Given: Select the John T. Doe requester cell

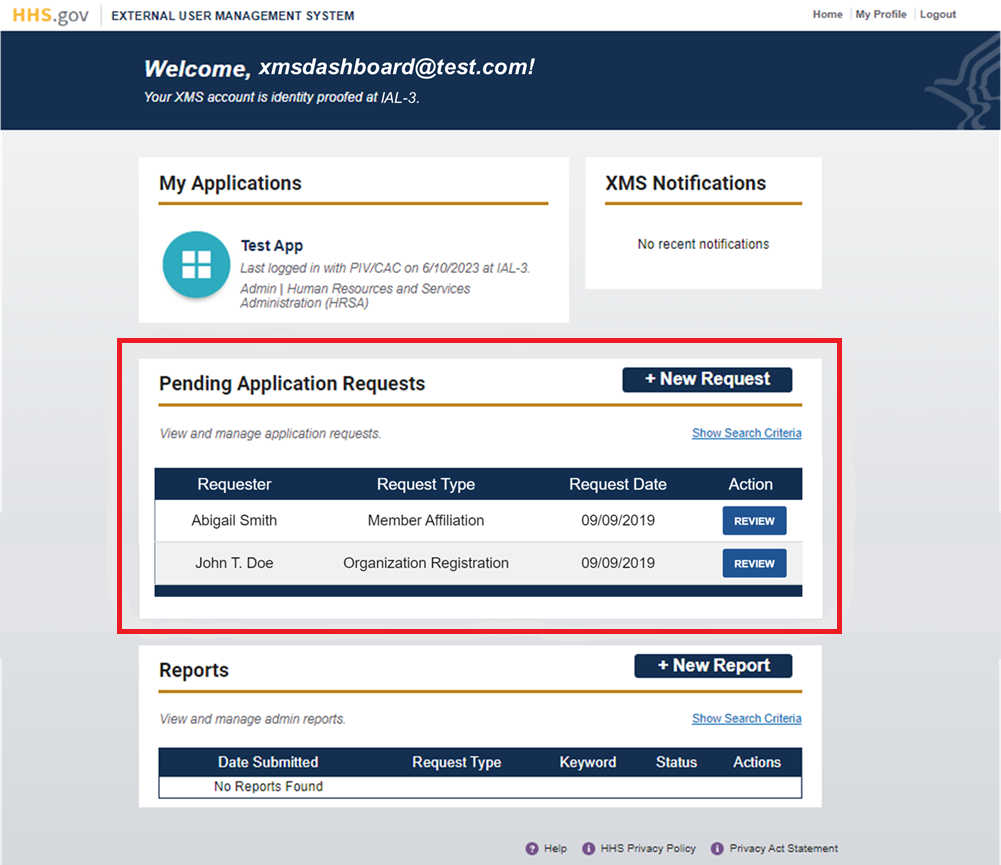Looking at the screenshot, I should point(234,563).
